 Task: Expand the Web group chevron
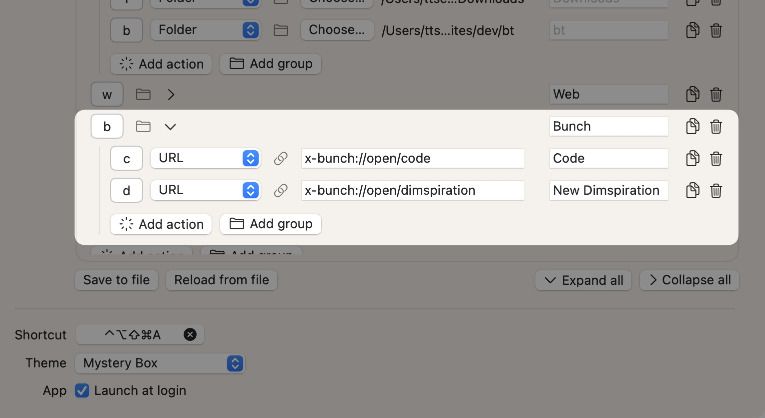pyautogui.click(x=170, y=94)
